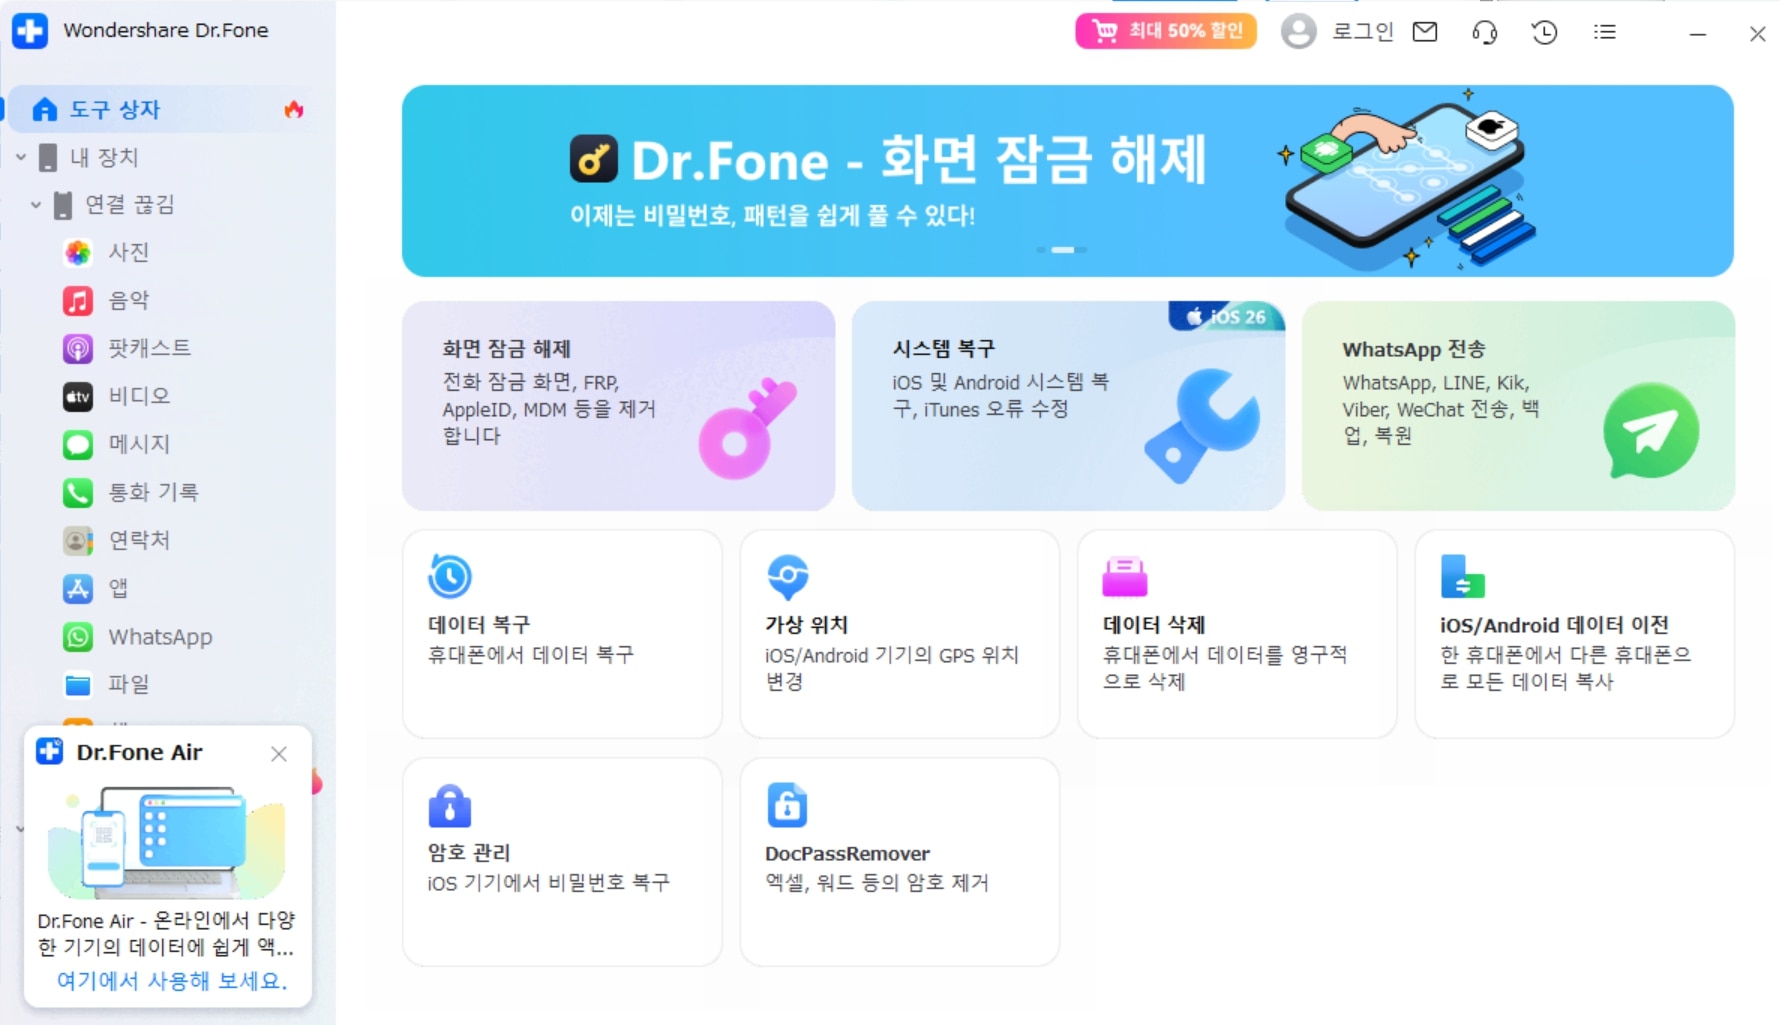Click the banner carousel indicator dots
Viewport: 1780px width, 1025px height.
[x=1062, y=250]
